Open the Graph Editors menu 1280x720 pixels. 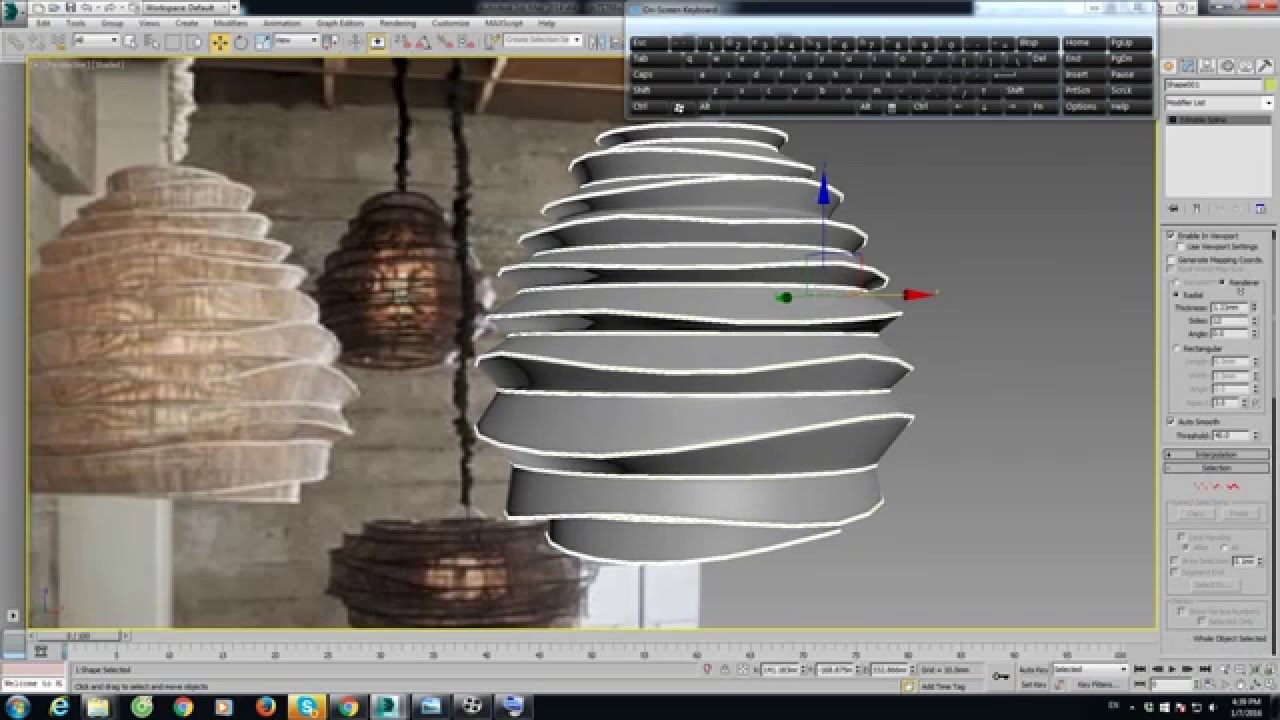pyautogui.click(x=340, y=23)
